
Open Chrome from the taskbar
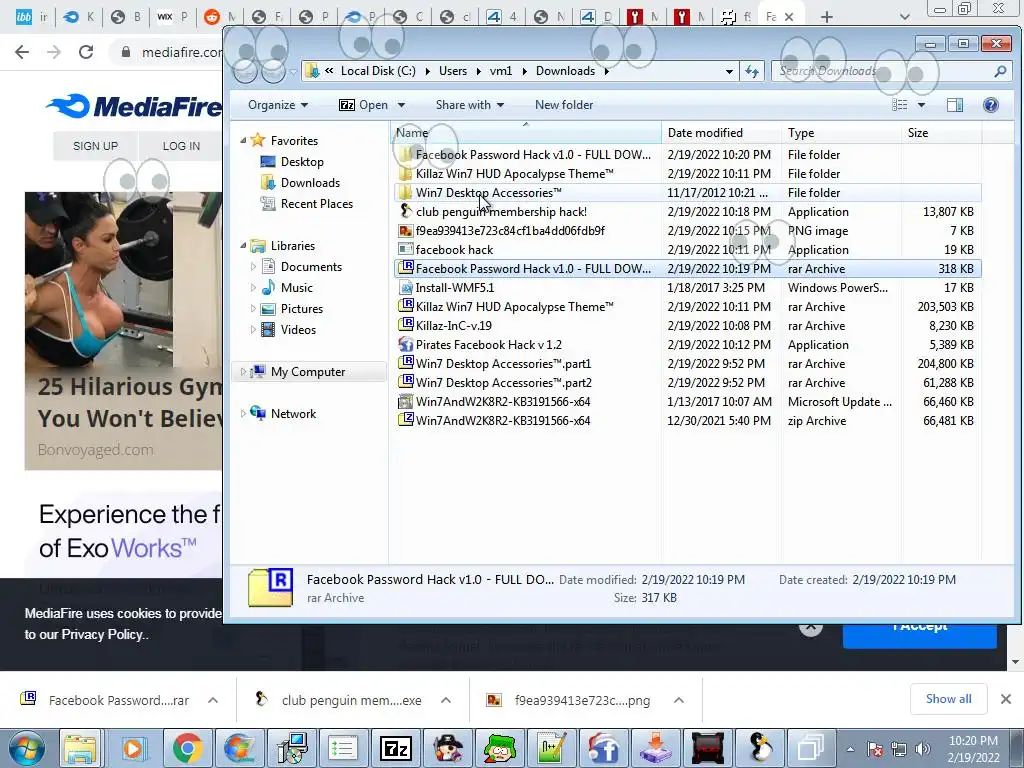187,748
